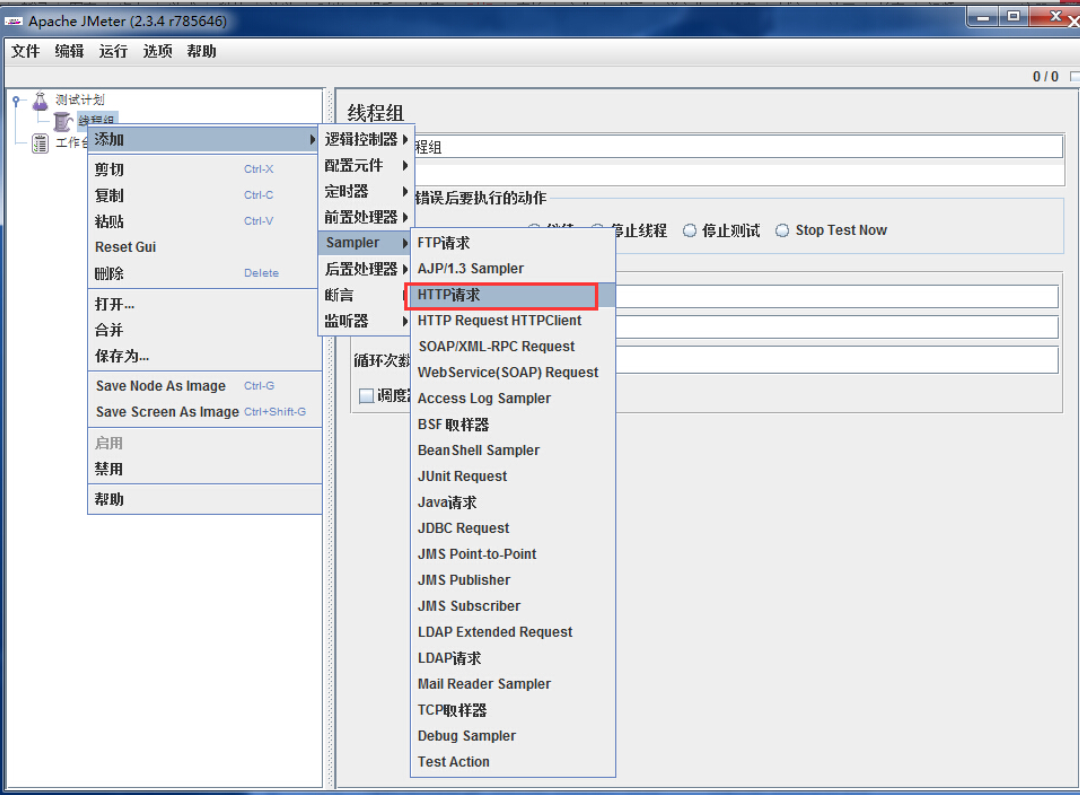The image size is (1080, 795).
Task: Collapse the 测试计划 tree node handle
Action: click(x=17, y=100)
